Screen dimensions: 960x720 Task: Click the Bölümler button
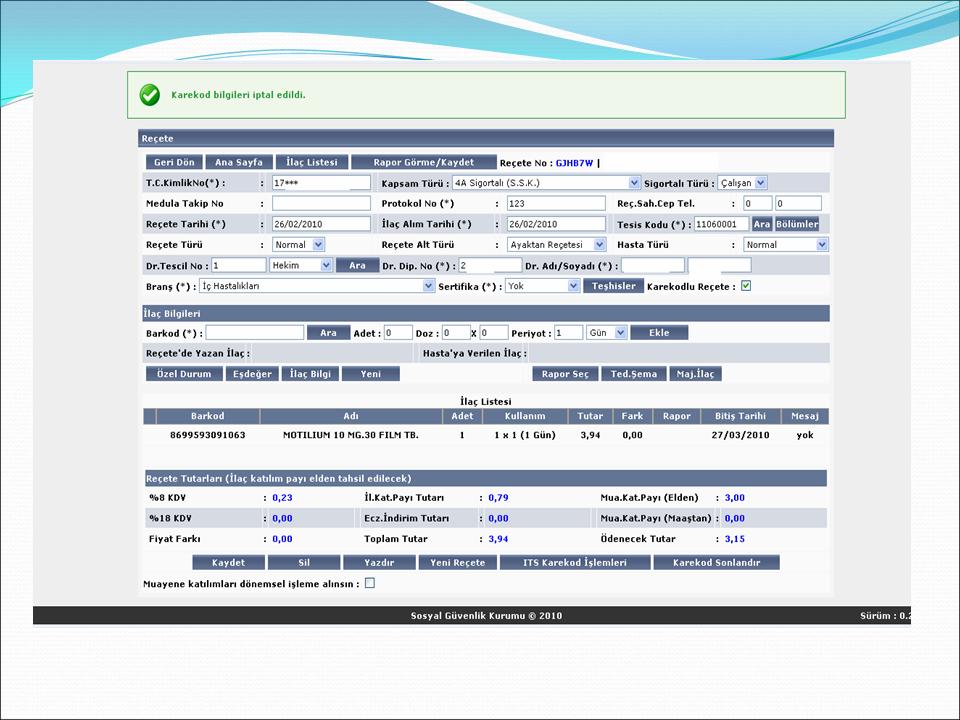(x=797, y=224)
